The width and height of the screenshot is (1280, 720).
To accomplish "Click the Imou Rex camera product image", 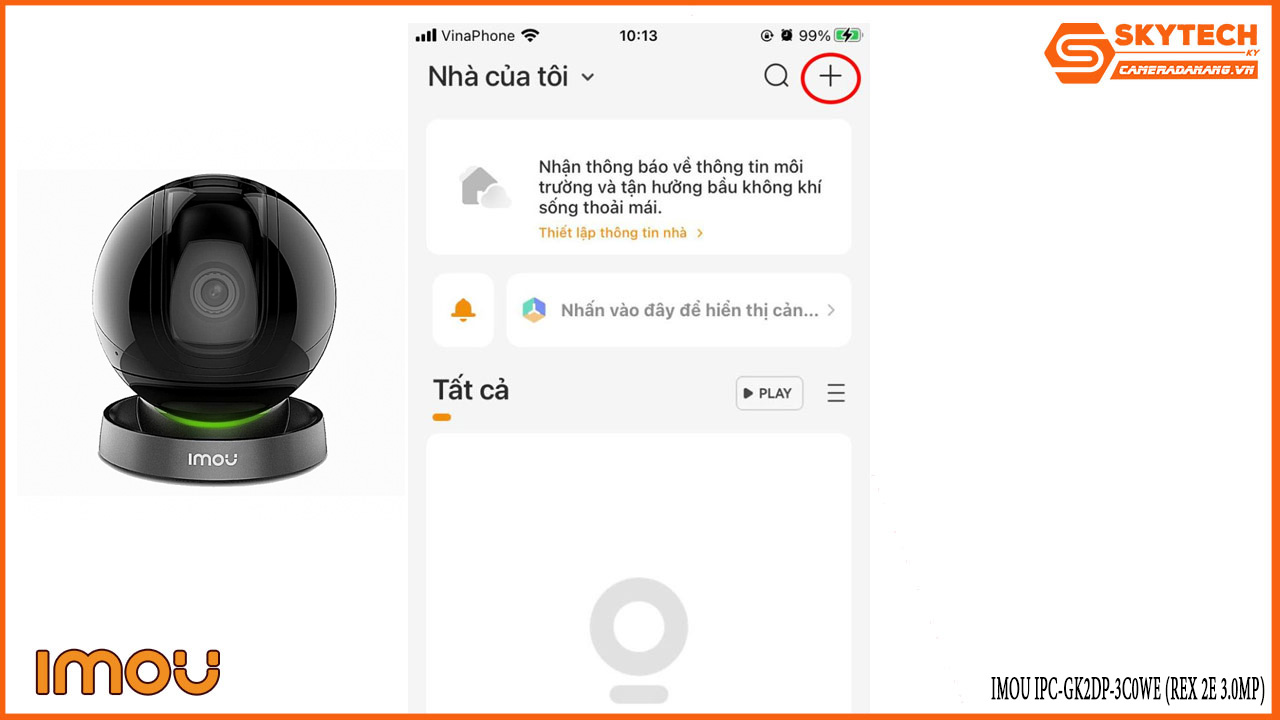I will pos(212,332).
